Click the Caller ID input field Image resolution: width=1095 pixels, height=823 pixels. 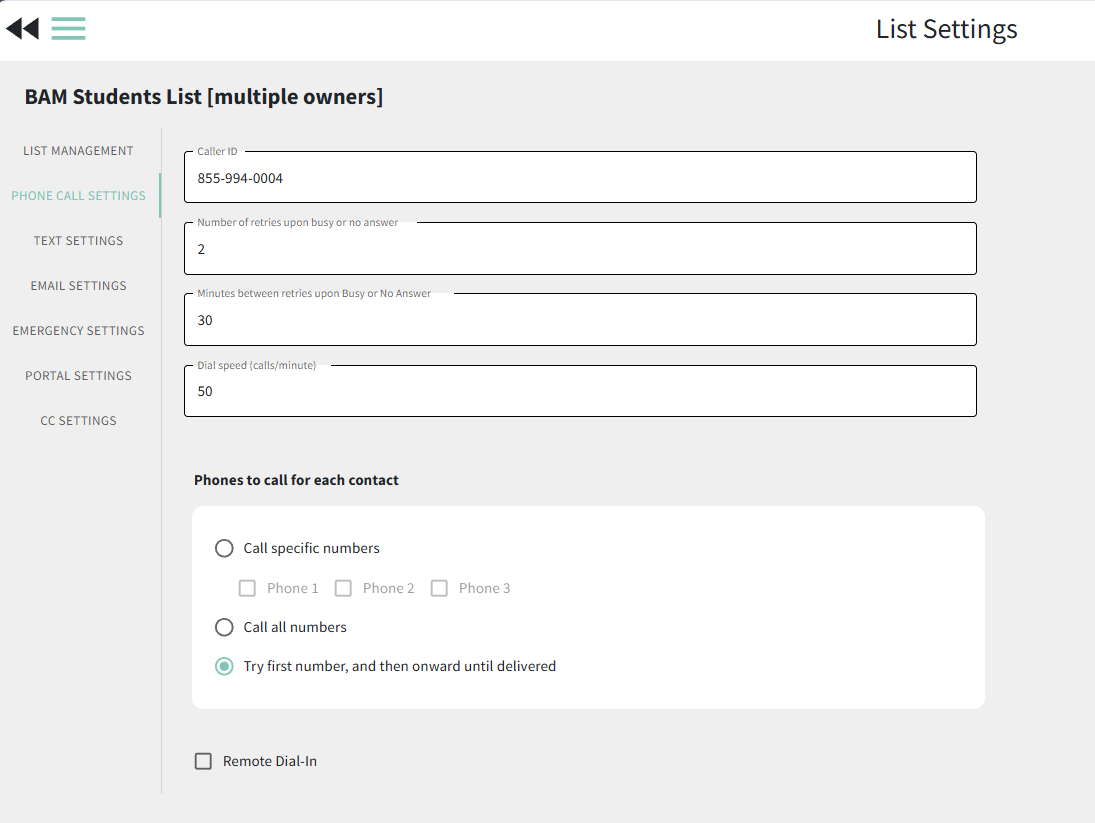pyautogui.click(x=580, y=179)
